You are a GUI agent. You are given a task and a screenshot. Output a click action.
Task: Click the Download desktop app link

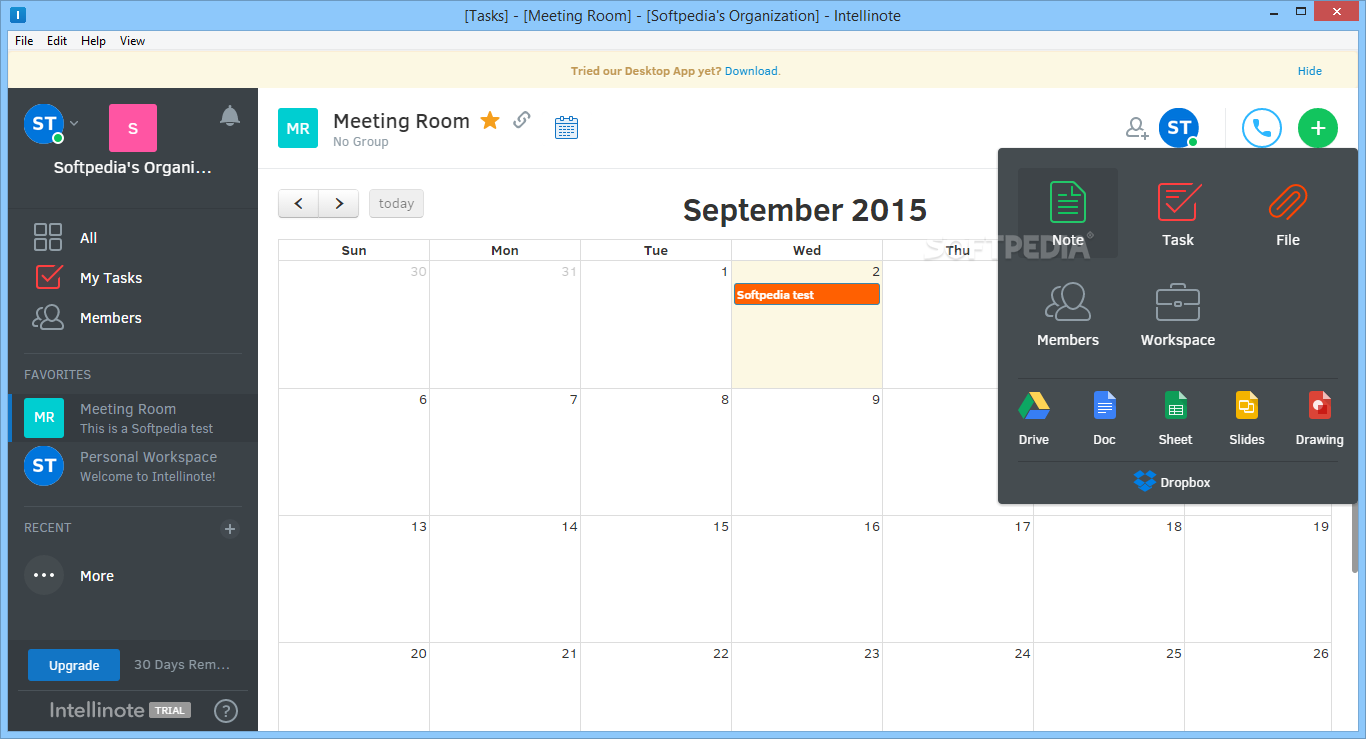click(751, 71)
